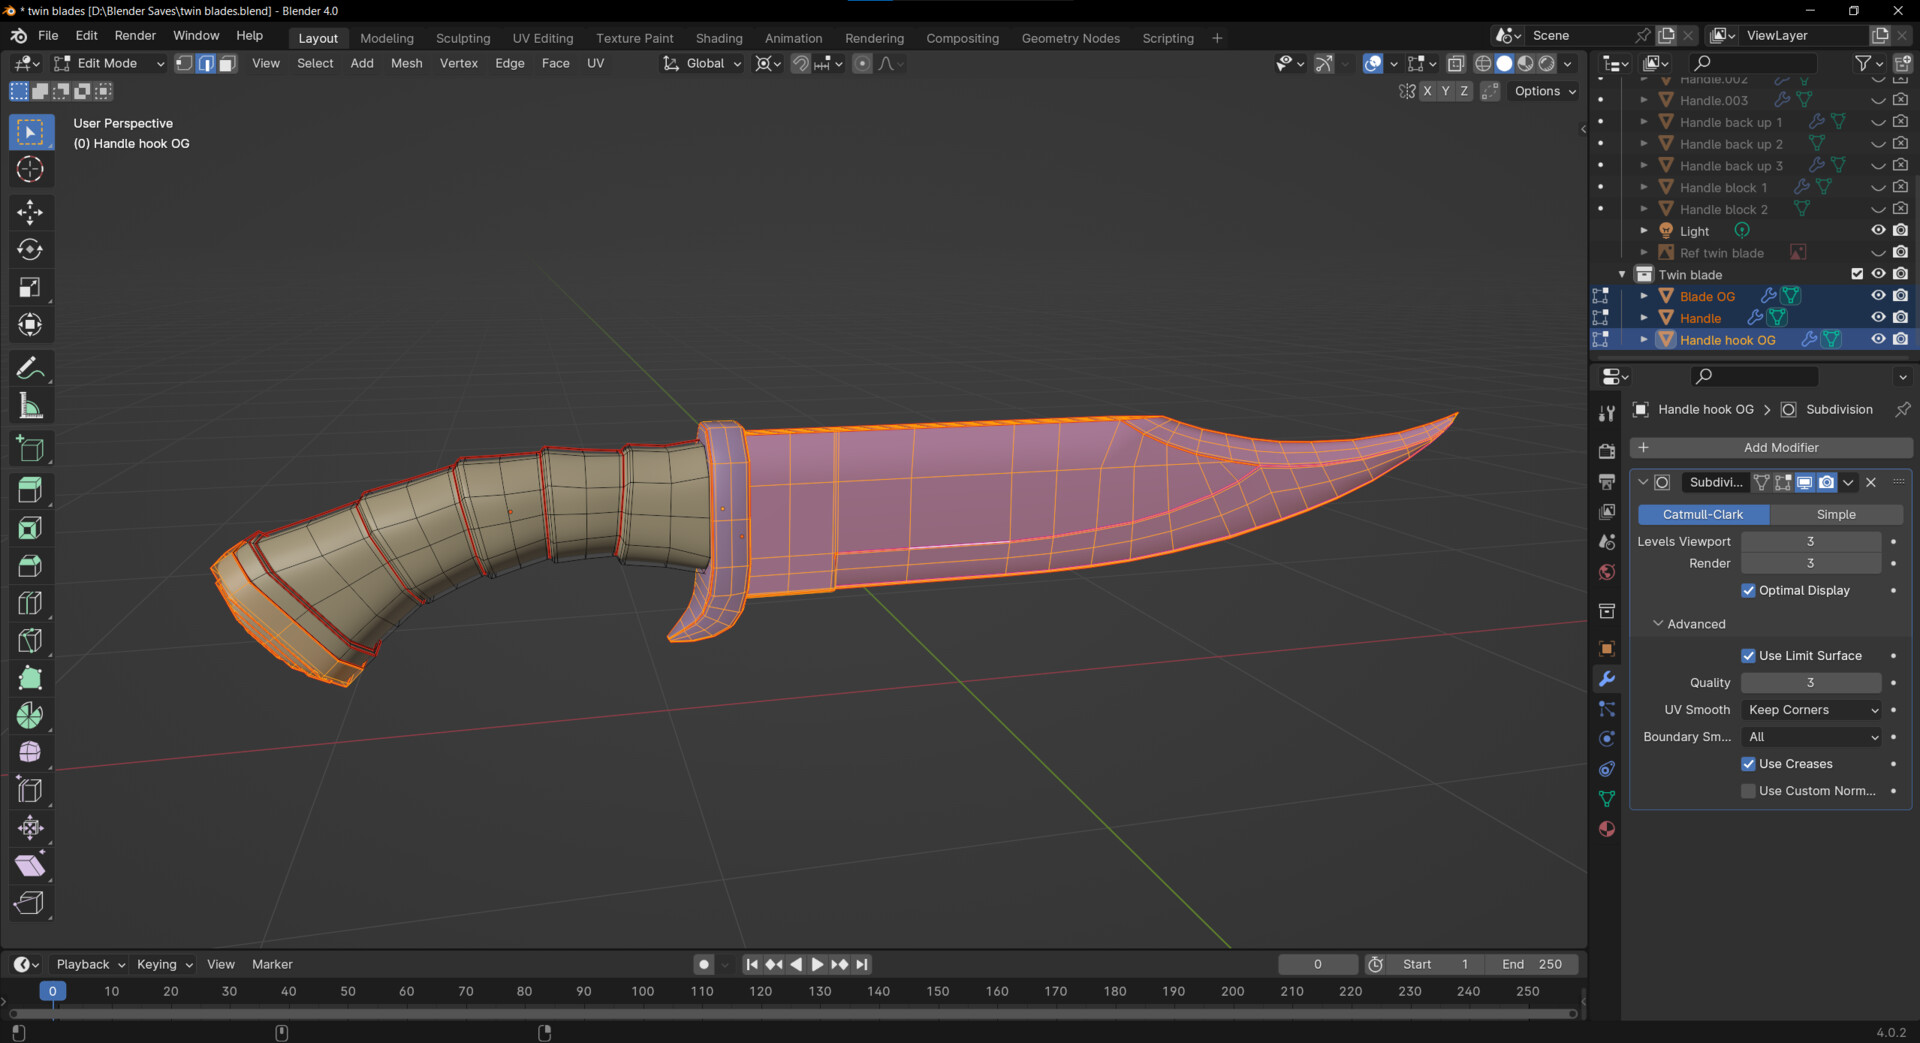This screenshot has height=1043, width=1920.
Task: Hide Blade OG using eye icon
Action: pyautogui.click(x=1878, y=296)
